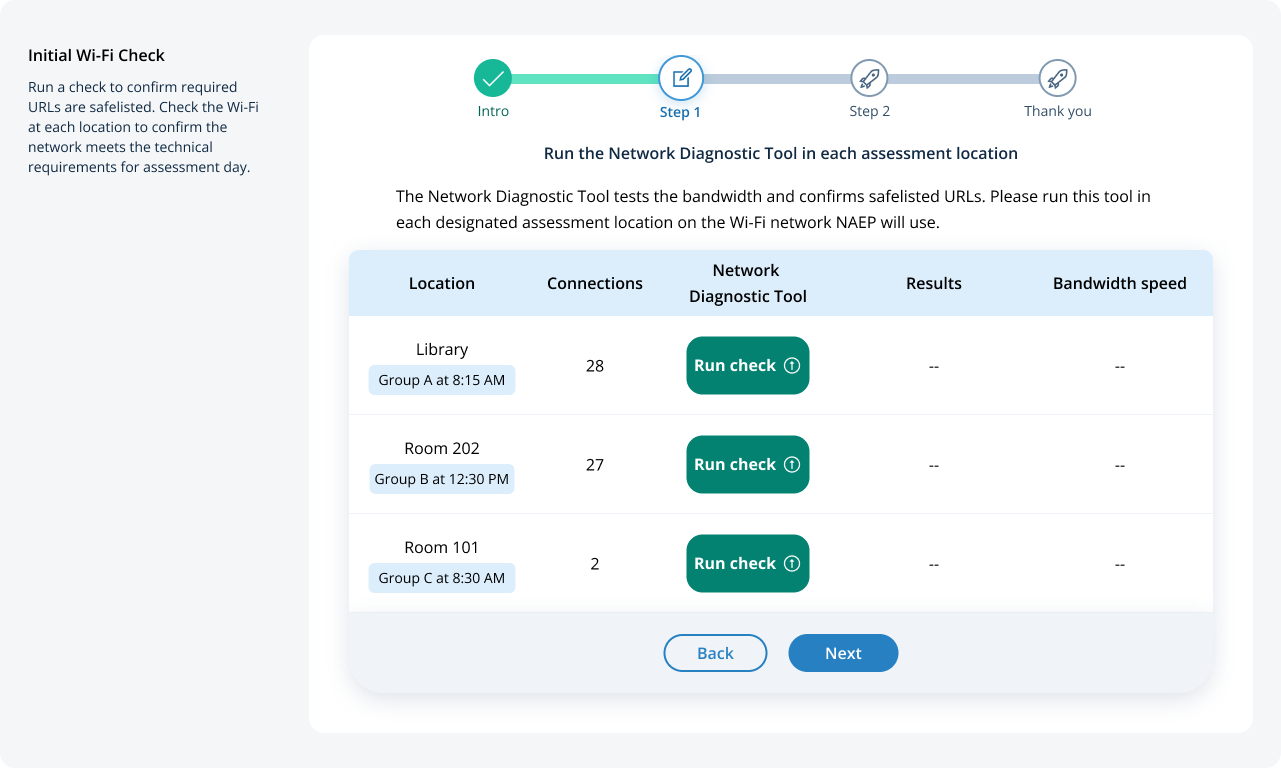Screen dimensions: 1281x768
Task: Click the Intro step checkmark icon
Action: tap(493, 77)
